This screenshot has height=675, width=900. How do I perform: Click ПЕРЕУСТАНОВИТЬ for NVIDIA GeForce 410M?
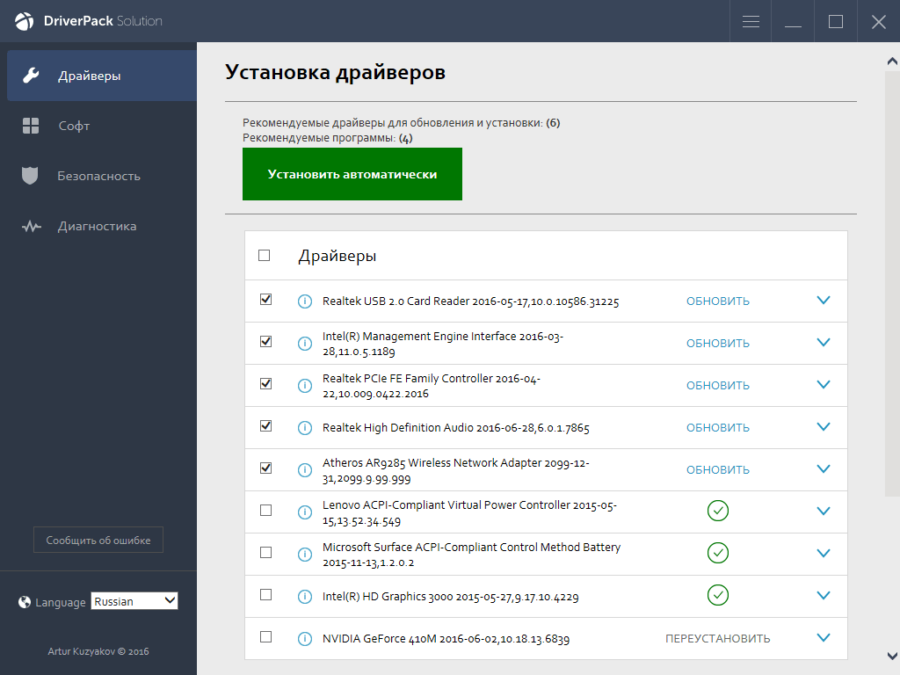pos(717,638)
